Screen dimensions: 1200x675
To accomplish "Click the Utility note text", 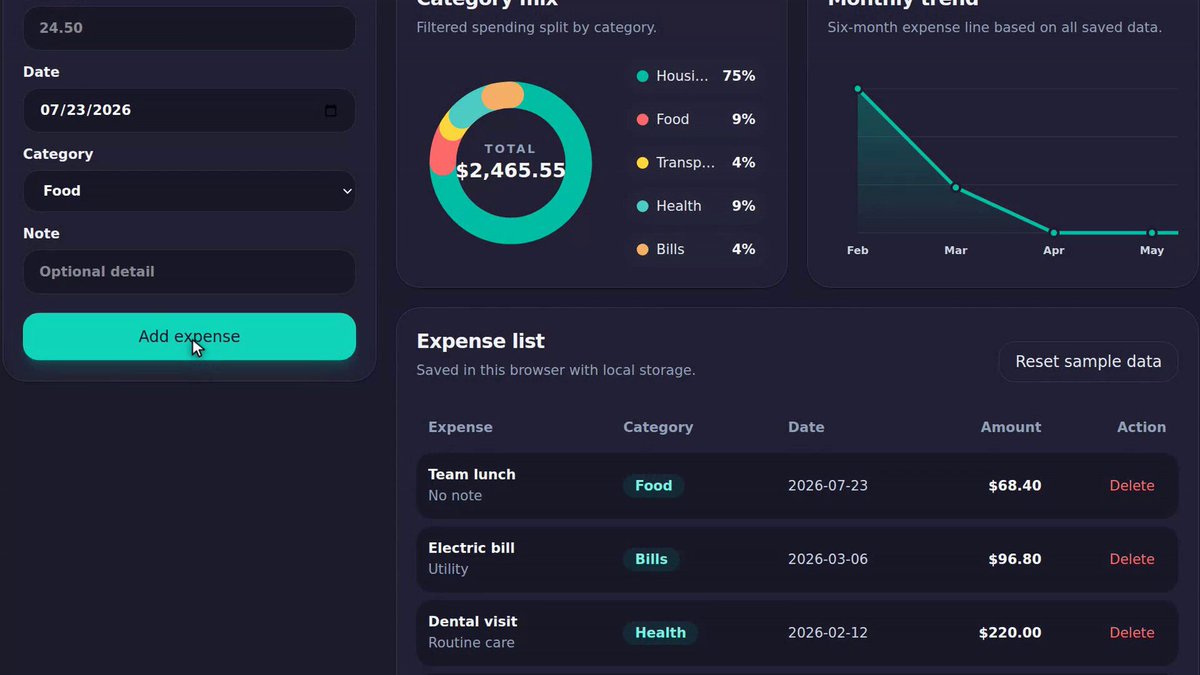I will point(448,569).
